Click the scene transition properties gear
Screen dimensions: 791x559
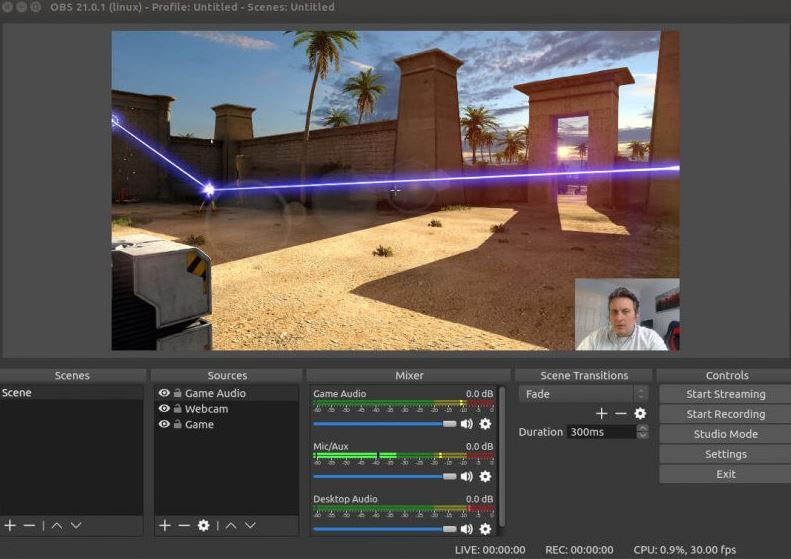(640, 413)
